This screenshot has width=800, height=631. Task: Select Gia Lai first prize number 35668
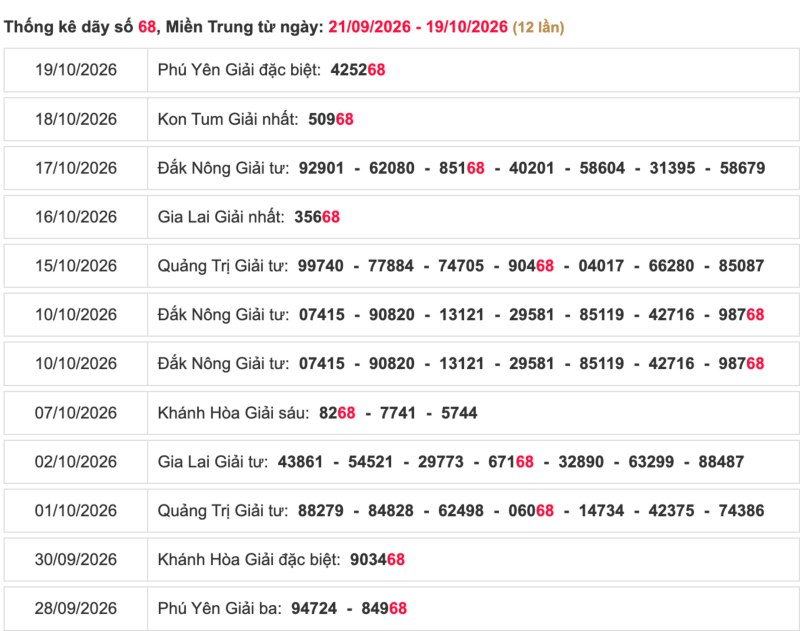[x=317, y=217]
